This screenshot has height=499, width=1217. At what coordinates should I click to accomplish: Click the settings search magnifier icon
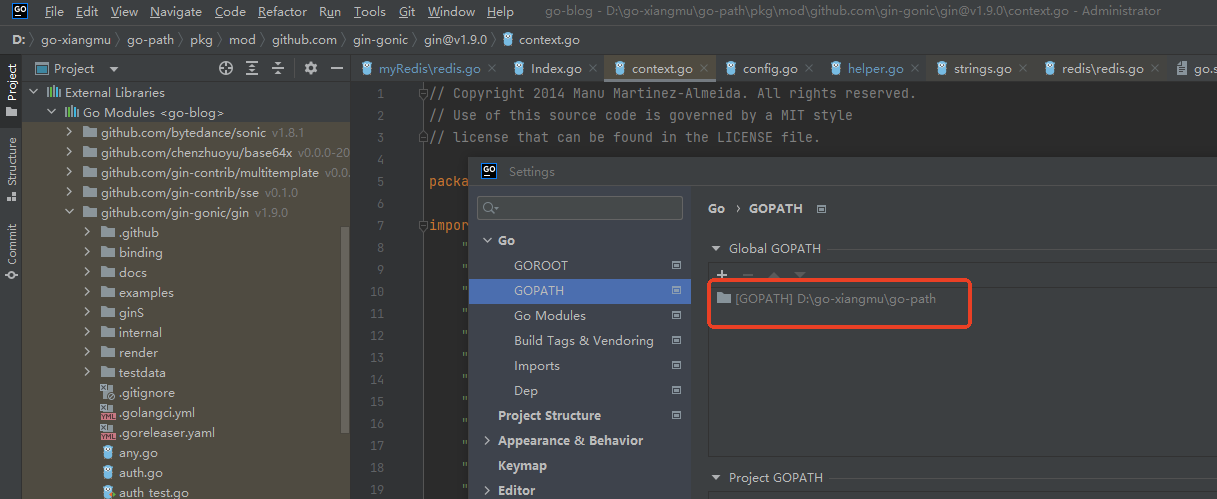[x=490, y=208]
